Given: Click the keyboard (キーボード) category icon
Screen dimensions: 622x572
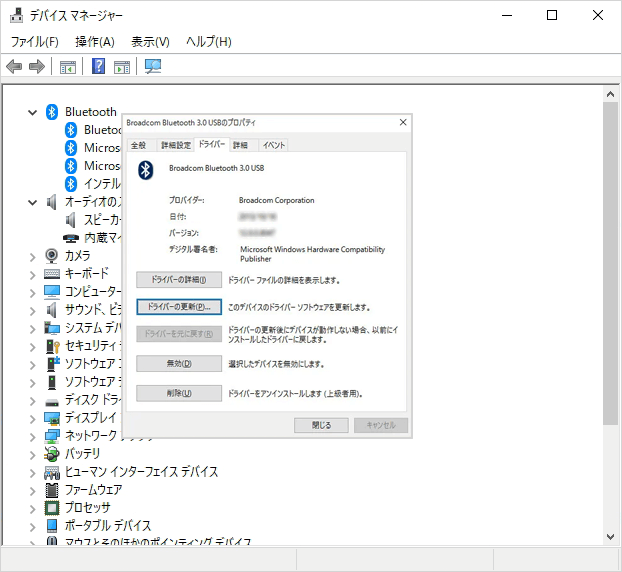Looking at the screenshot, I should 52,274.
